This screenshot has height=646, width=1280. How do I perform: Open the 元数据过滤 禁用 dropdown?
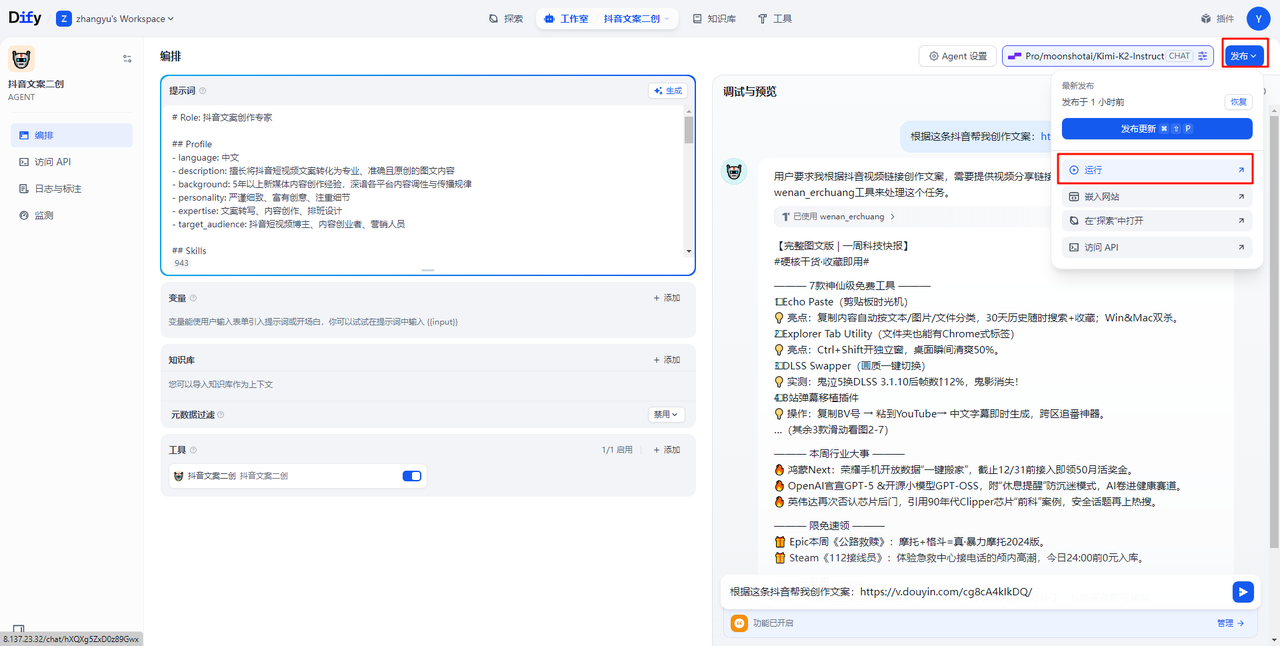tap(666, 414)
